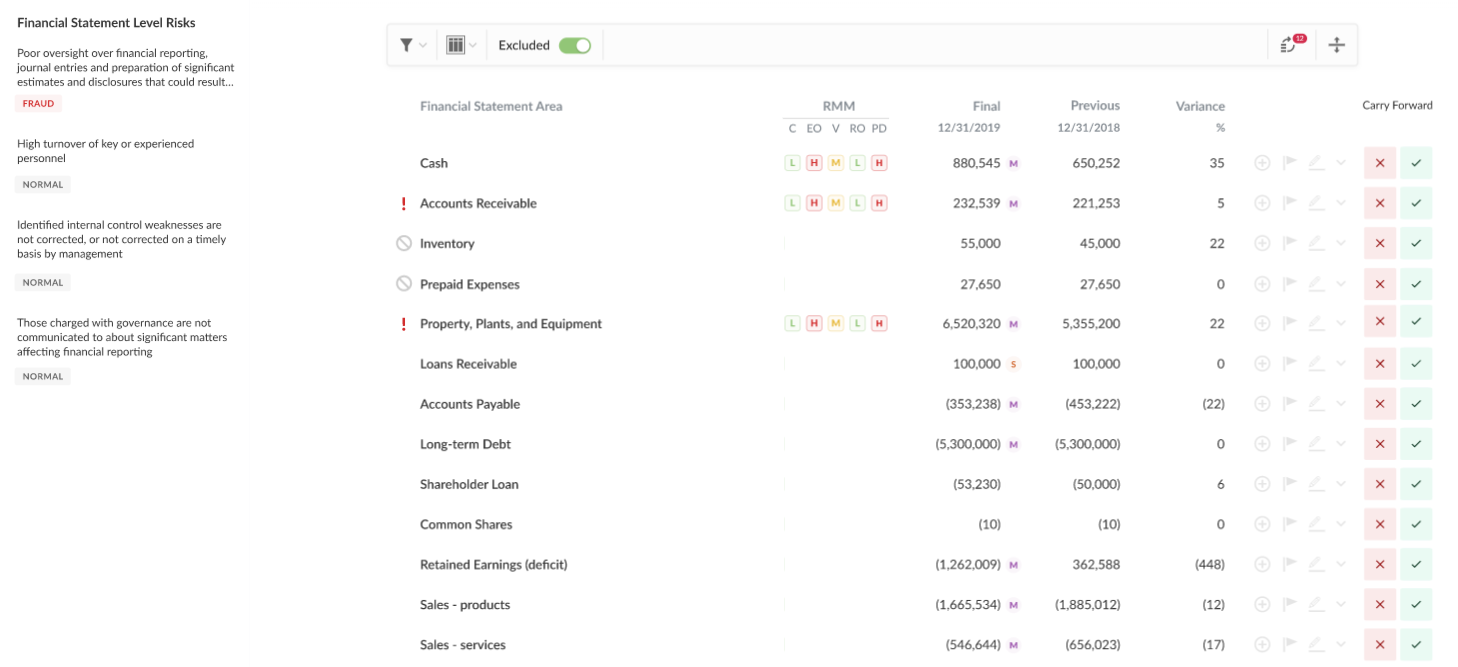This screenshot has width=1458, height=667.
Task: Expand the chevron on Prepaid Expenses row
Action: point(1341,284)
